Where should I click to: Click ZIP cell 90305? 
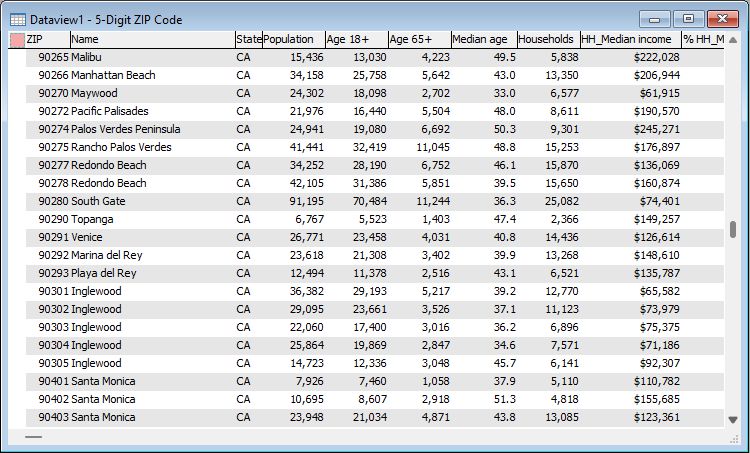54,364
